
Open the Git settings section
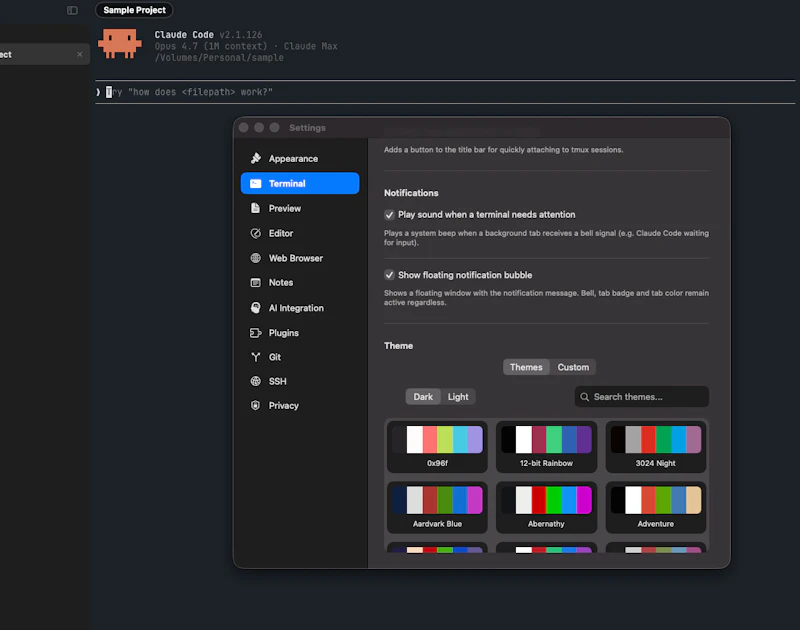(300, 357)
